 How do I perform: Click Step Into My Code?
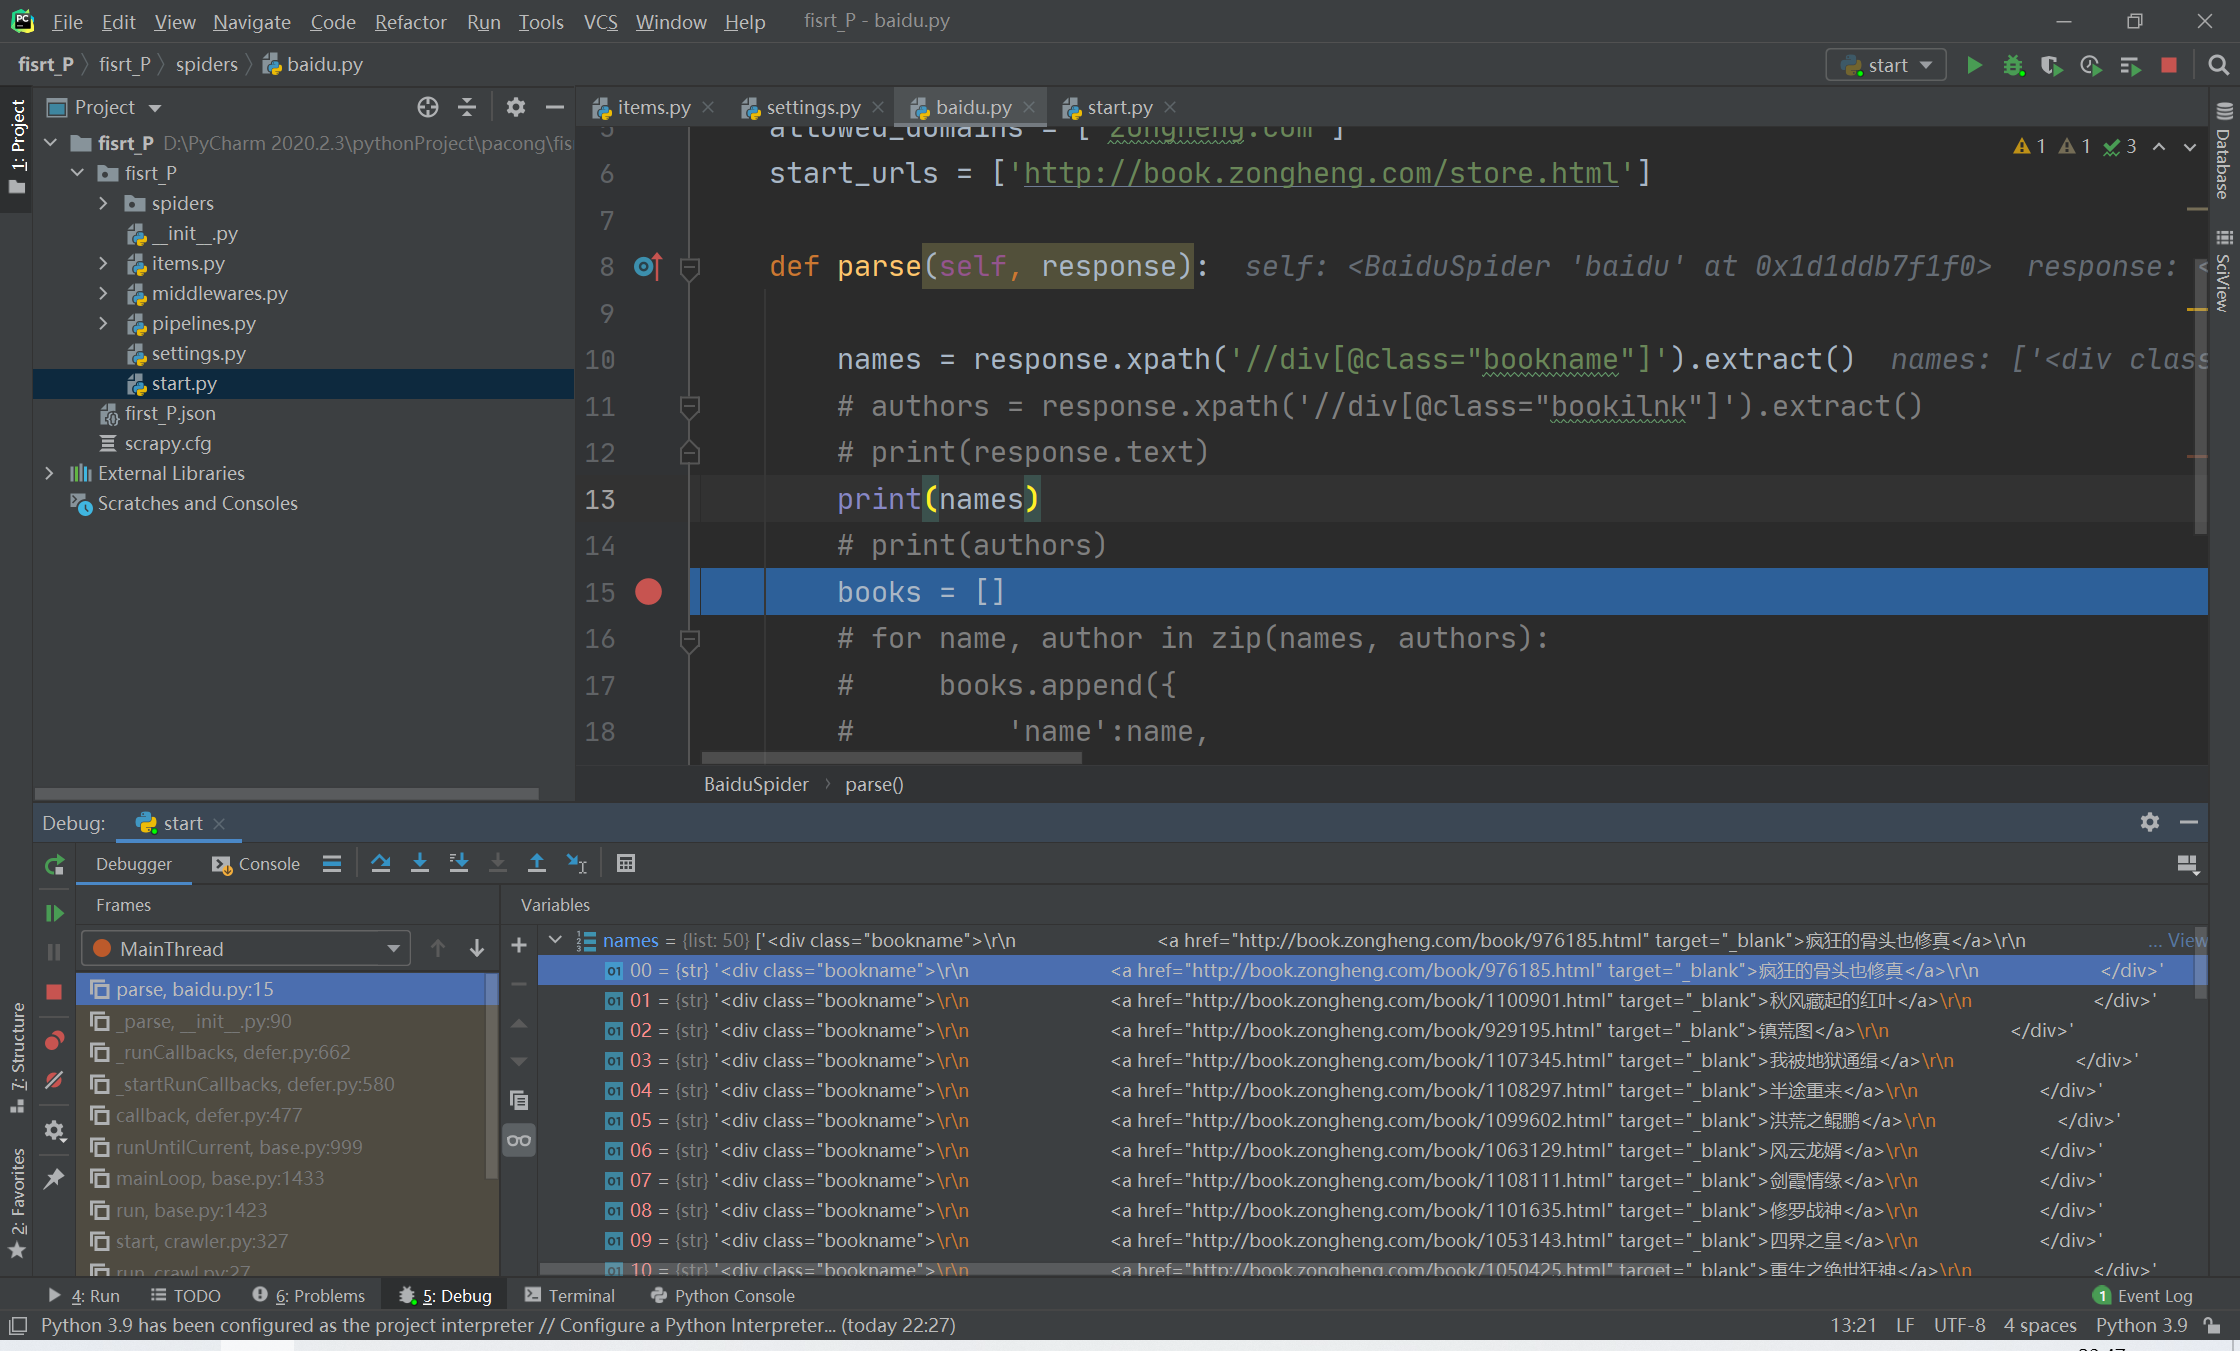[x=458, y=863]
